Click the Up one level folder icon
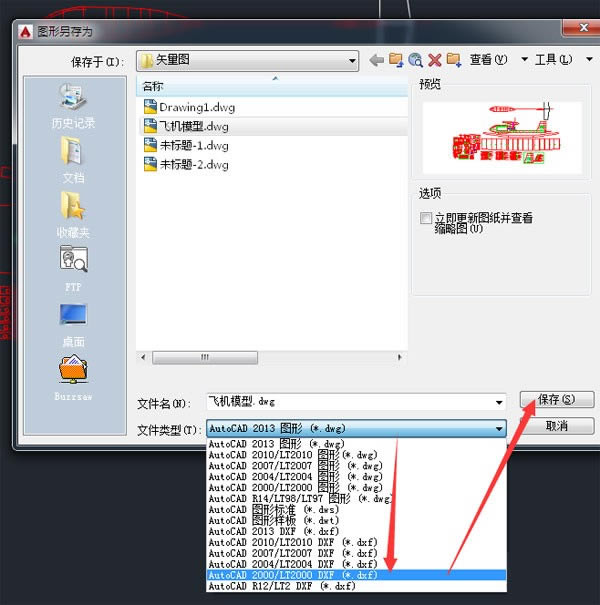600x605 pixels. [x=396, y=60]
